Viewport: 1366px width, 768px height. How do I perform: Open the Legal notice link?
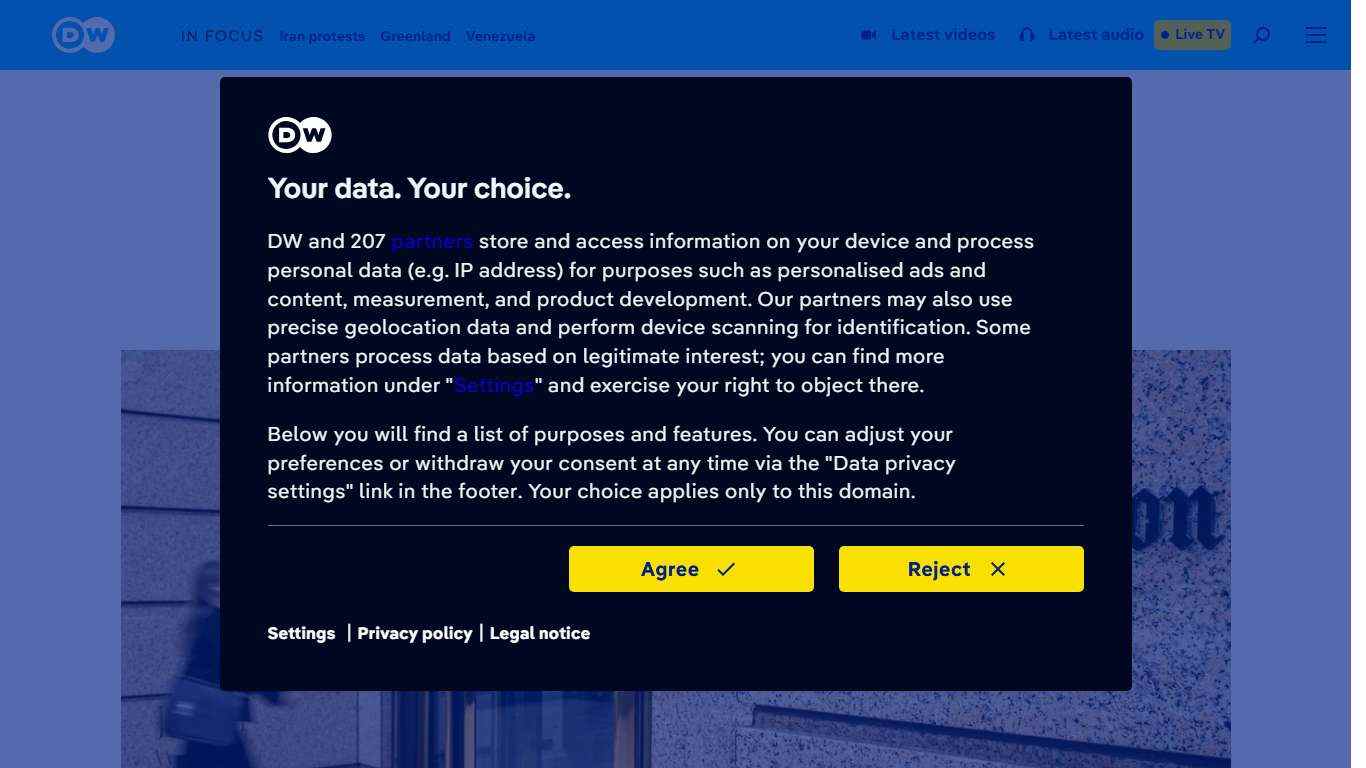pyautogui.click(x=540, y=633)
